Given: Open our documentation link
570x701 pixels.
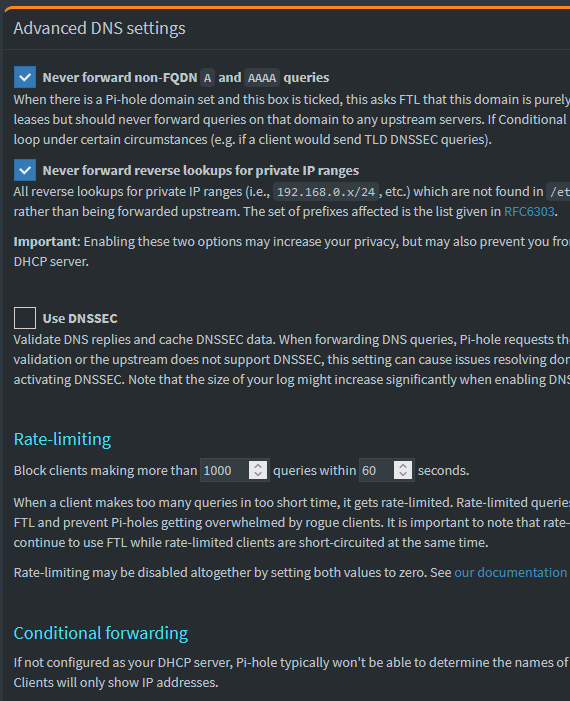Looking at the screenshot, I should click(511, 572).
